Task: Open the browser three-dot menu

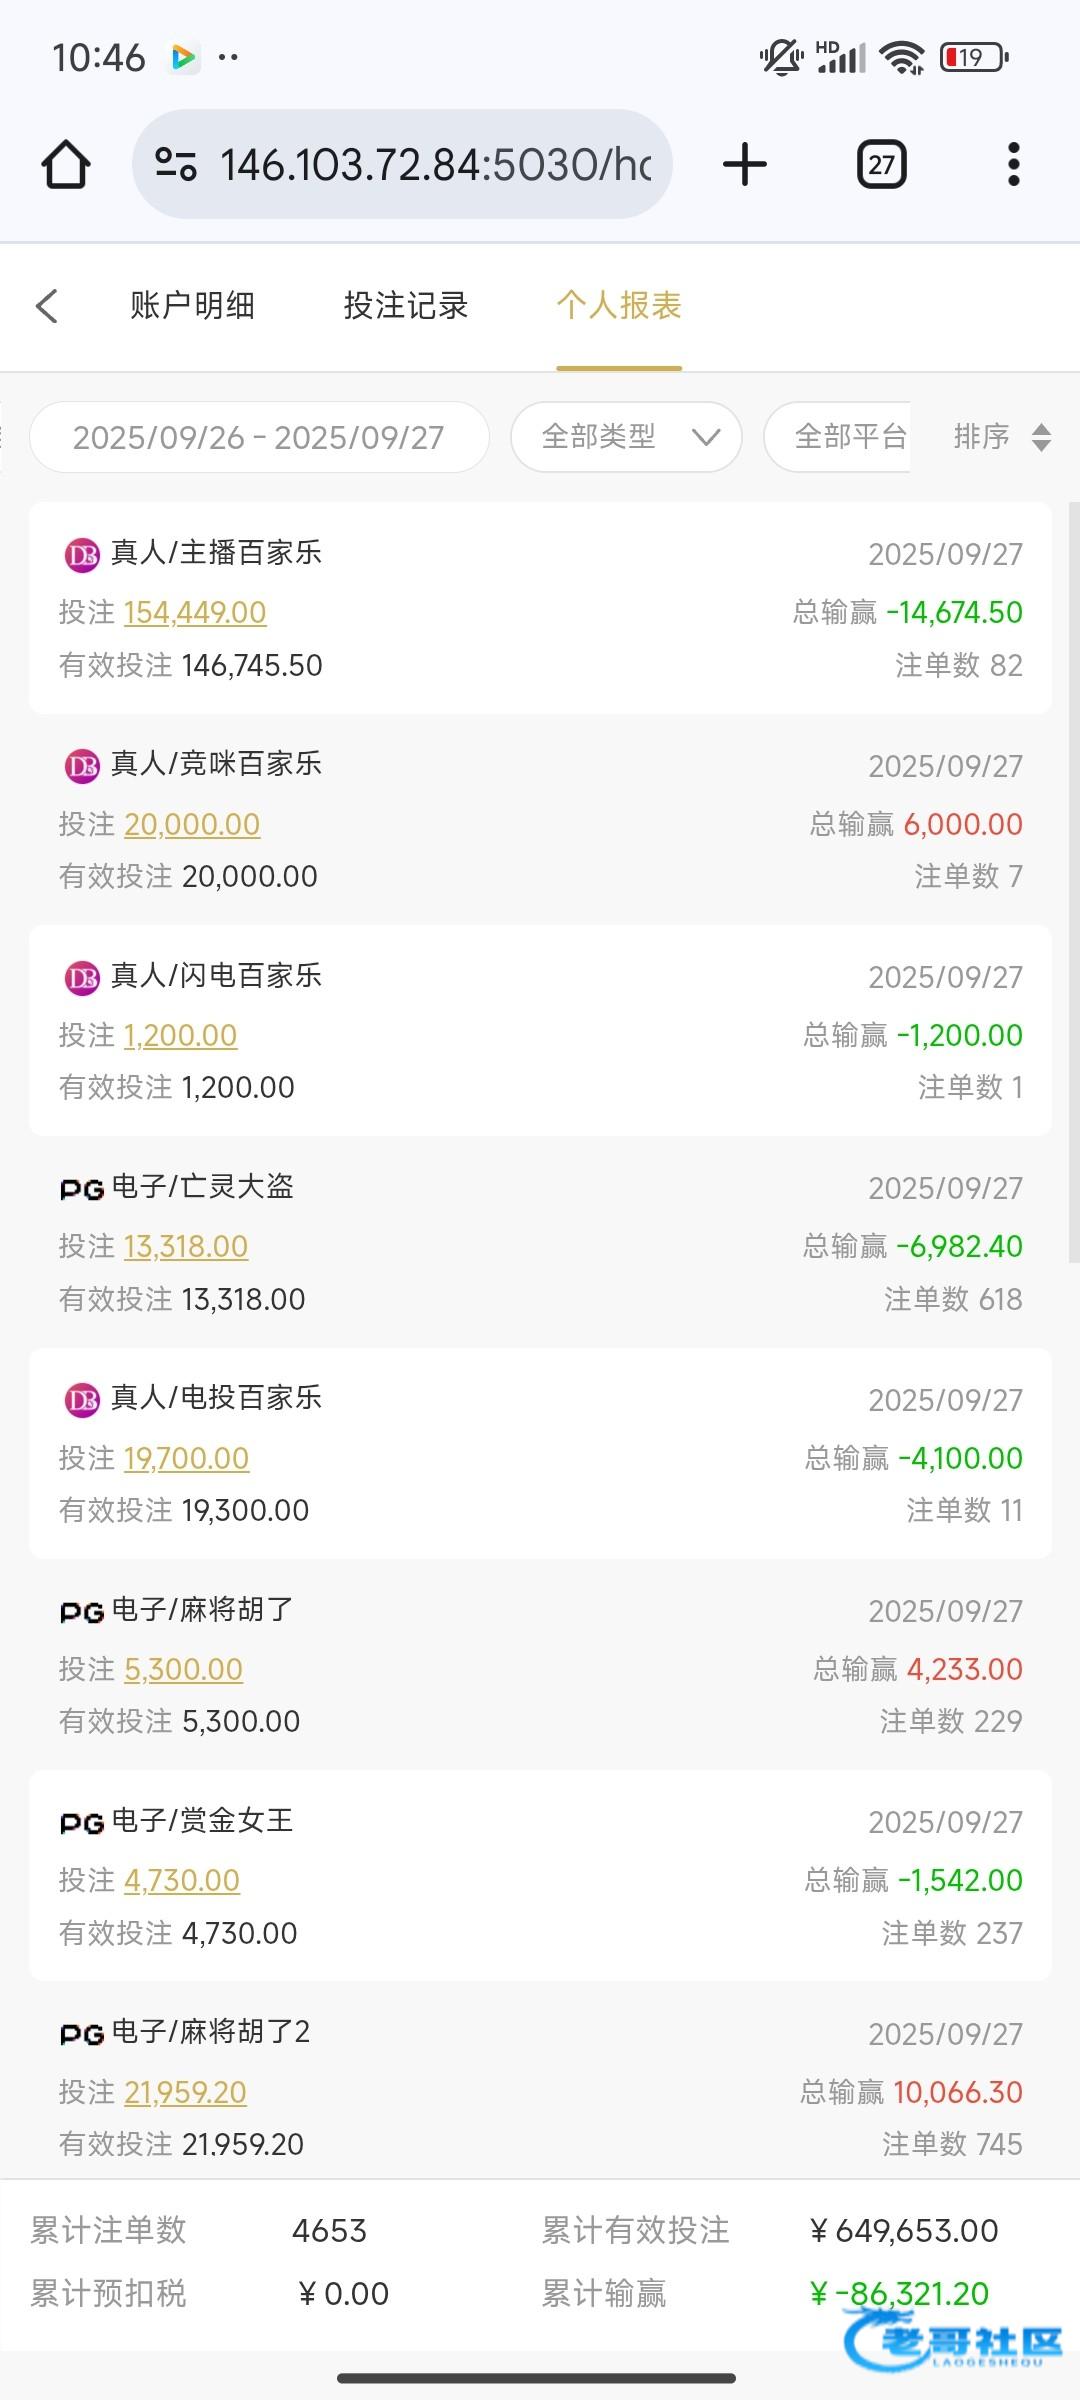Action: (x=1013, y=165)
